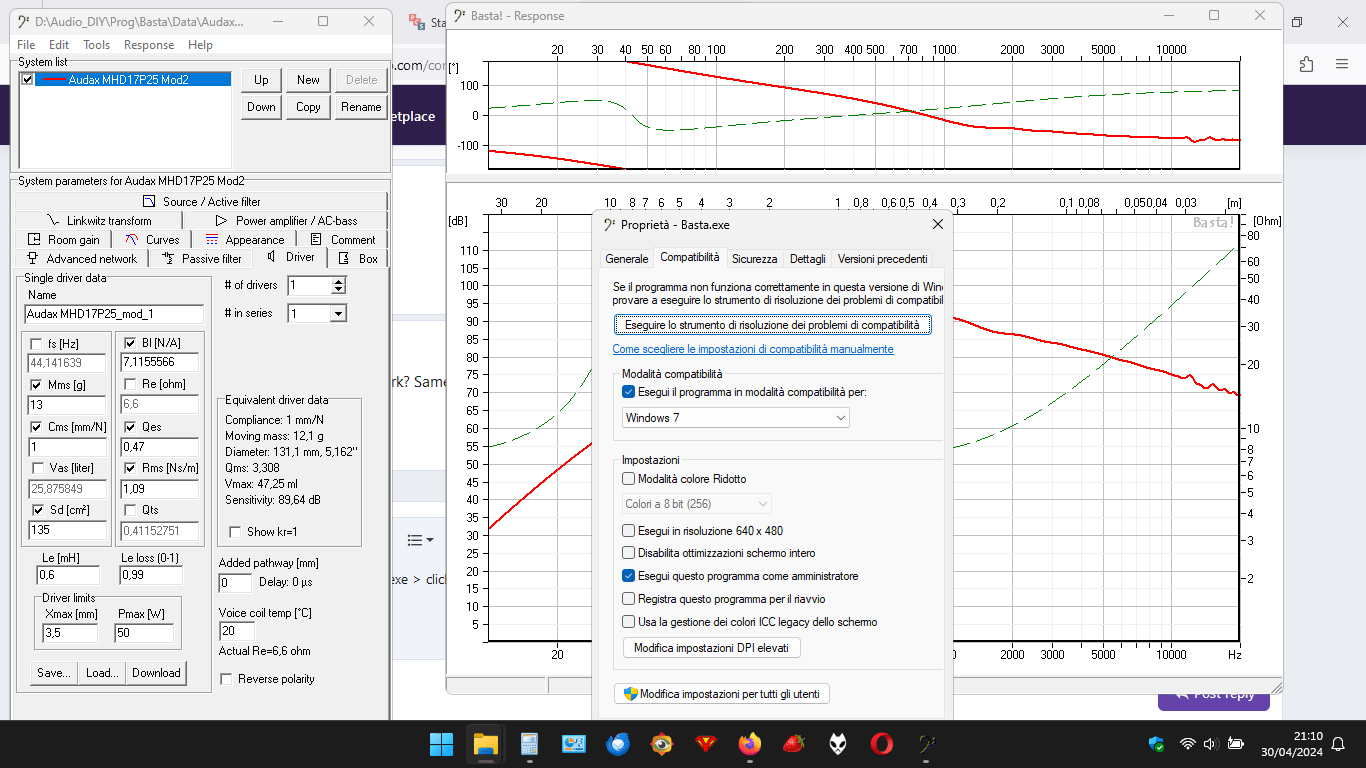The width and height of the screenshot is (1366, 768).
Task: Open the browser hamburger menu
Action: tap(1342, 64)
